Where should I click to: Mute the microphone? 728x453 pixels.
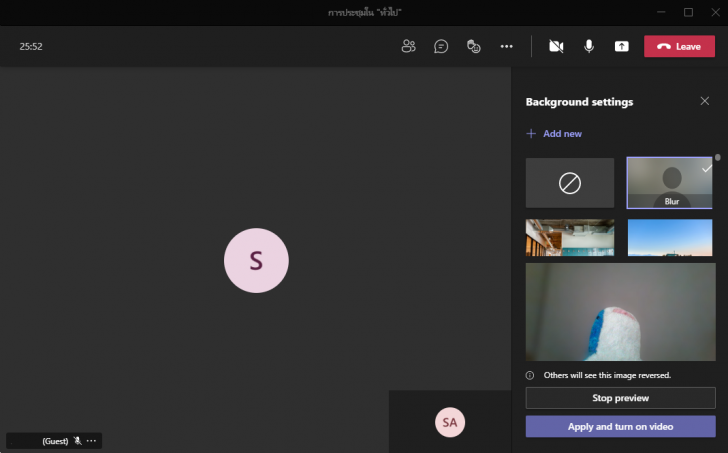point(589,46)
